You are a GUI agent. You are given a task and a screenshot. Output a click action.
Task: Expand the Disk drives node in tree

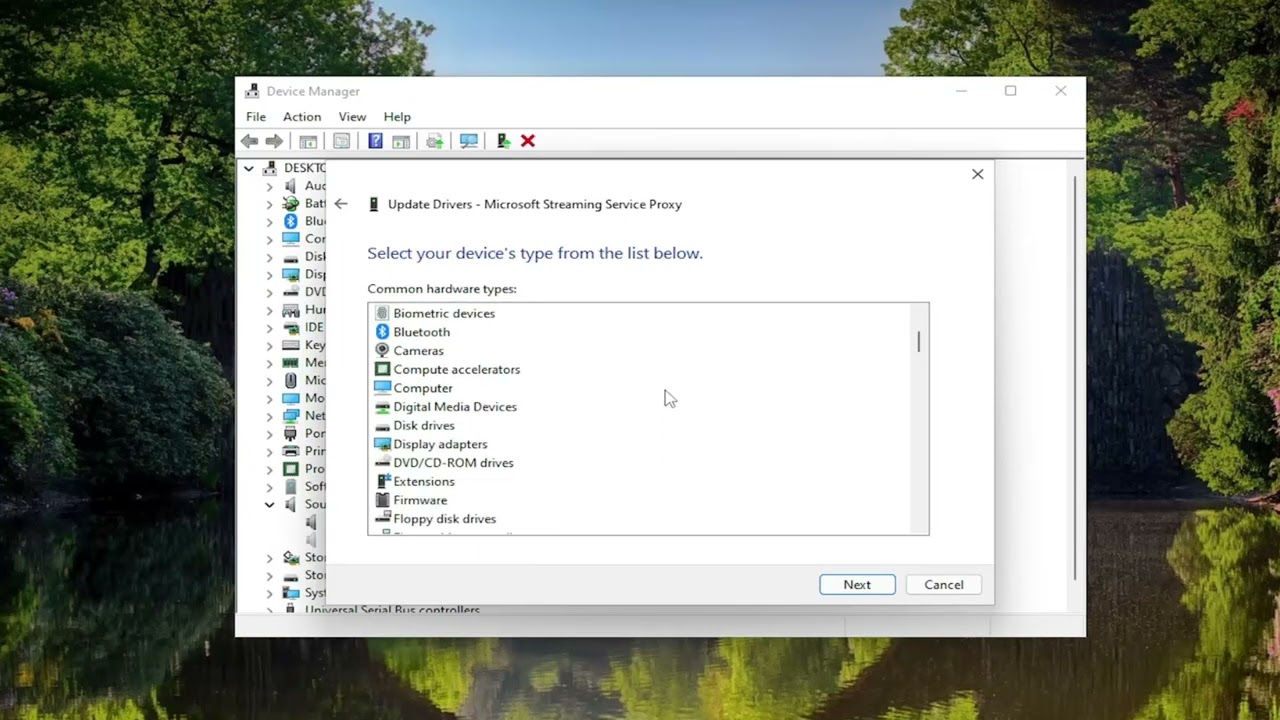pyautogui.click(x=269, y=256)
